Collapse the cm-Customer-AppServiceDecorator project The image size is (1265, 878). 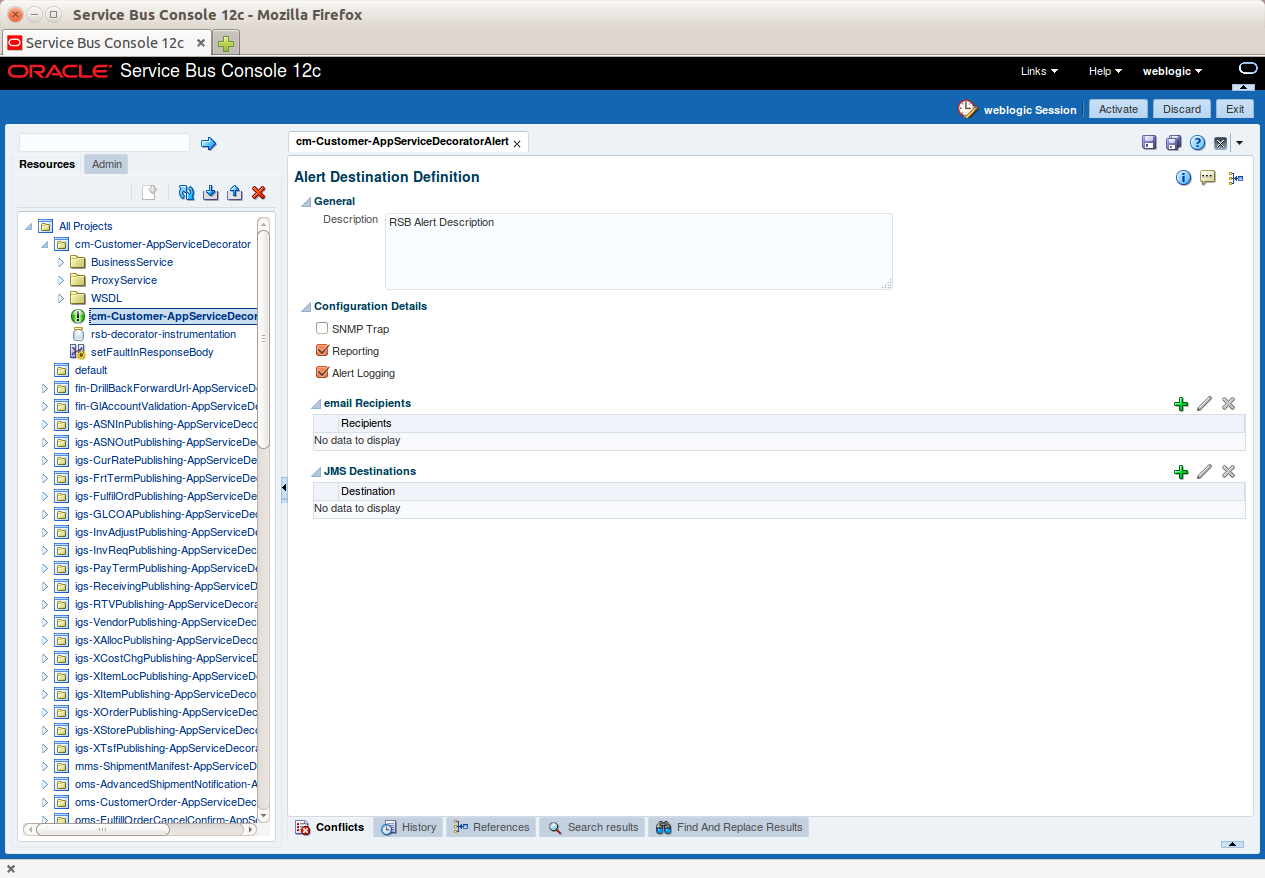click(x=45, y=244)
